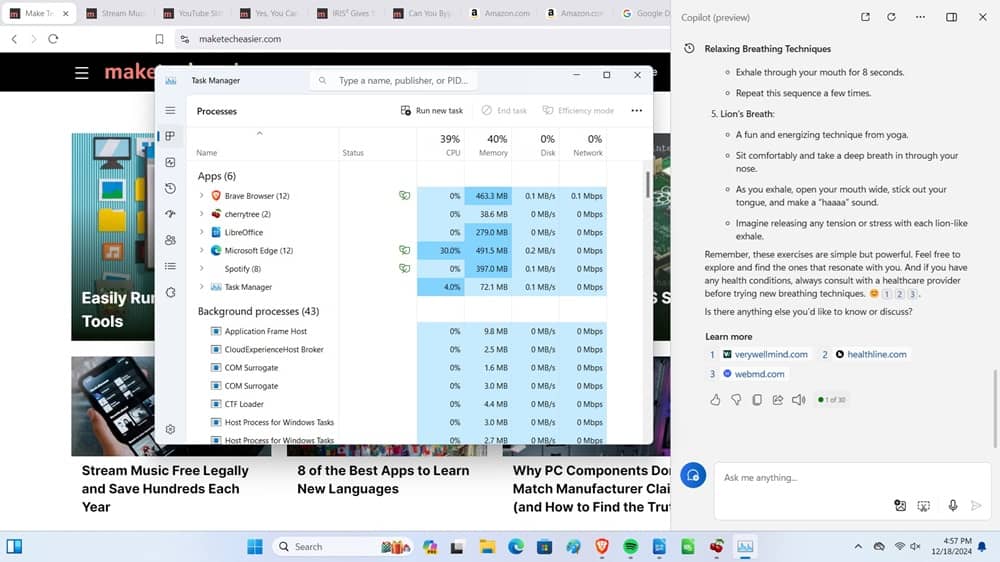The image size is (1000, 562).
Task: Click Run new task button
Action: (x=432, y=111)
